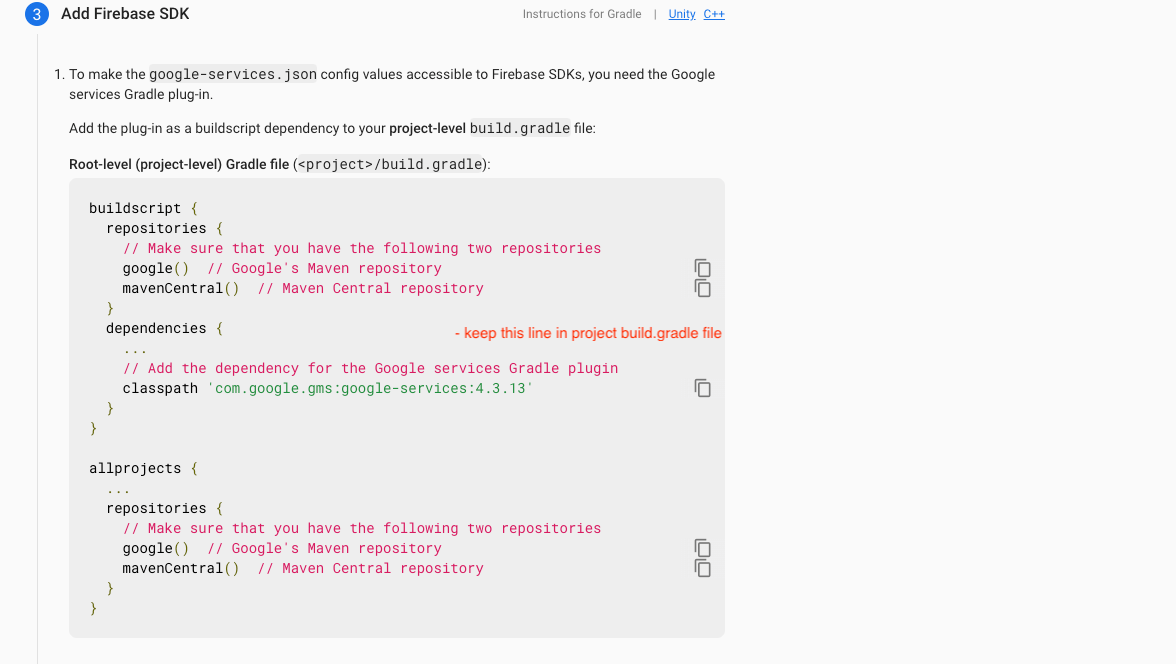The image size is (1176, 664).
Task: Click the Instructions for Gradle label
Action: tap(583, 14)
